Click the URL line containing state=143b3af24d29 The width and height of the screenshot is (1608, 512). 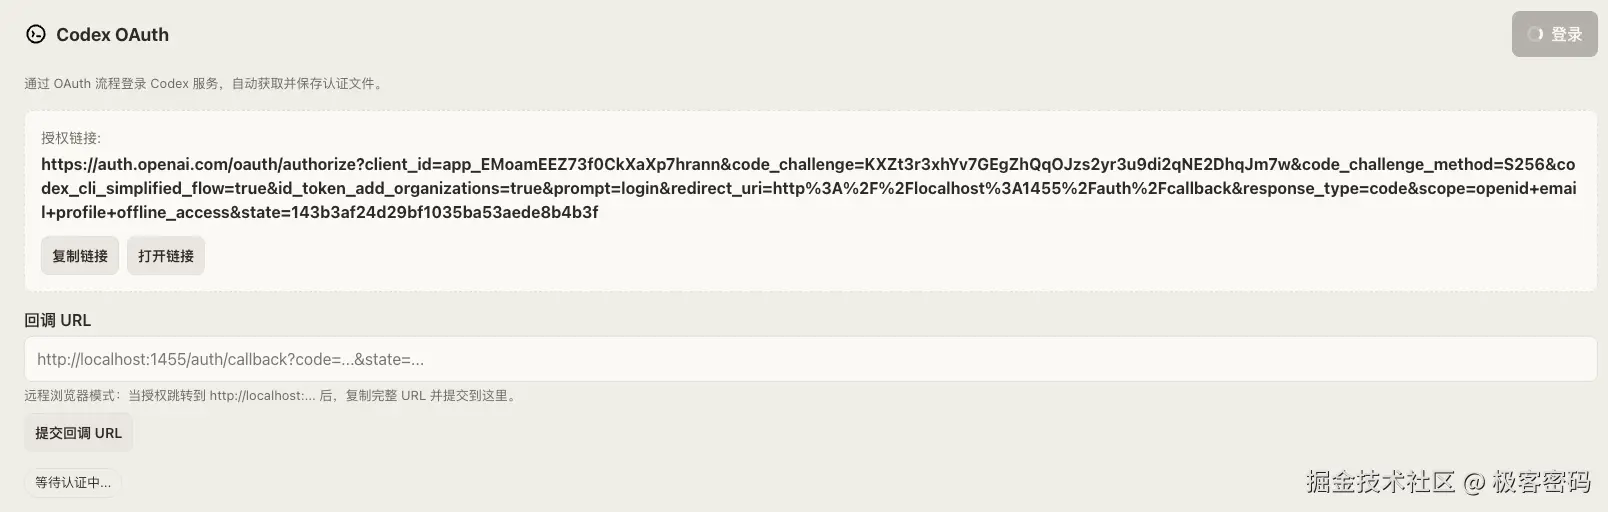(x=320, y=212)
